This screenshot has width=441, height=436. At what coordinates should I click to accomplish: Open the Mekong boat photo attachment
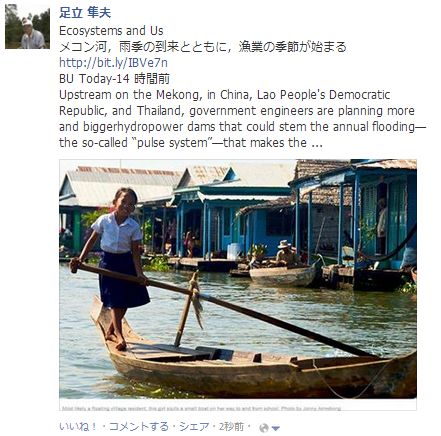click(238, 279)
